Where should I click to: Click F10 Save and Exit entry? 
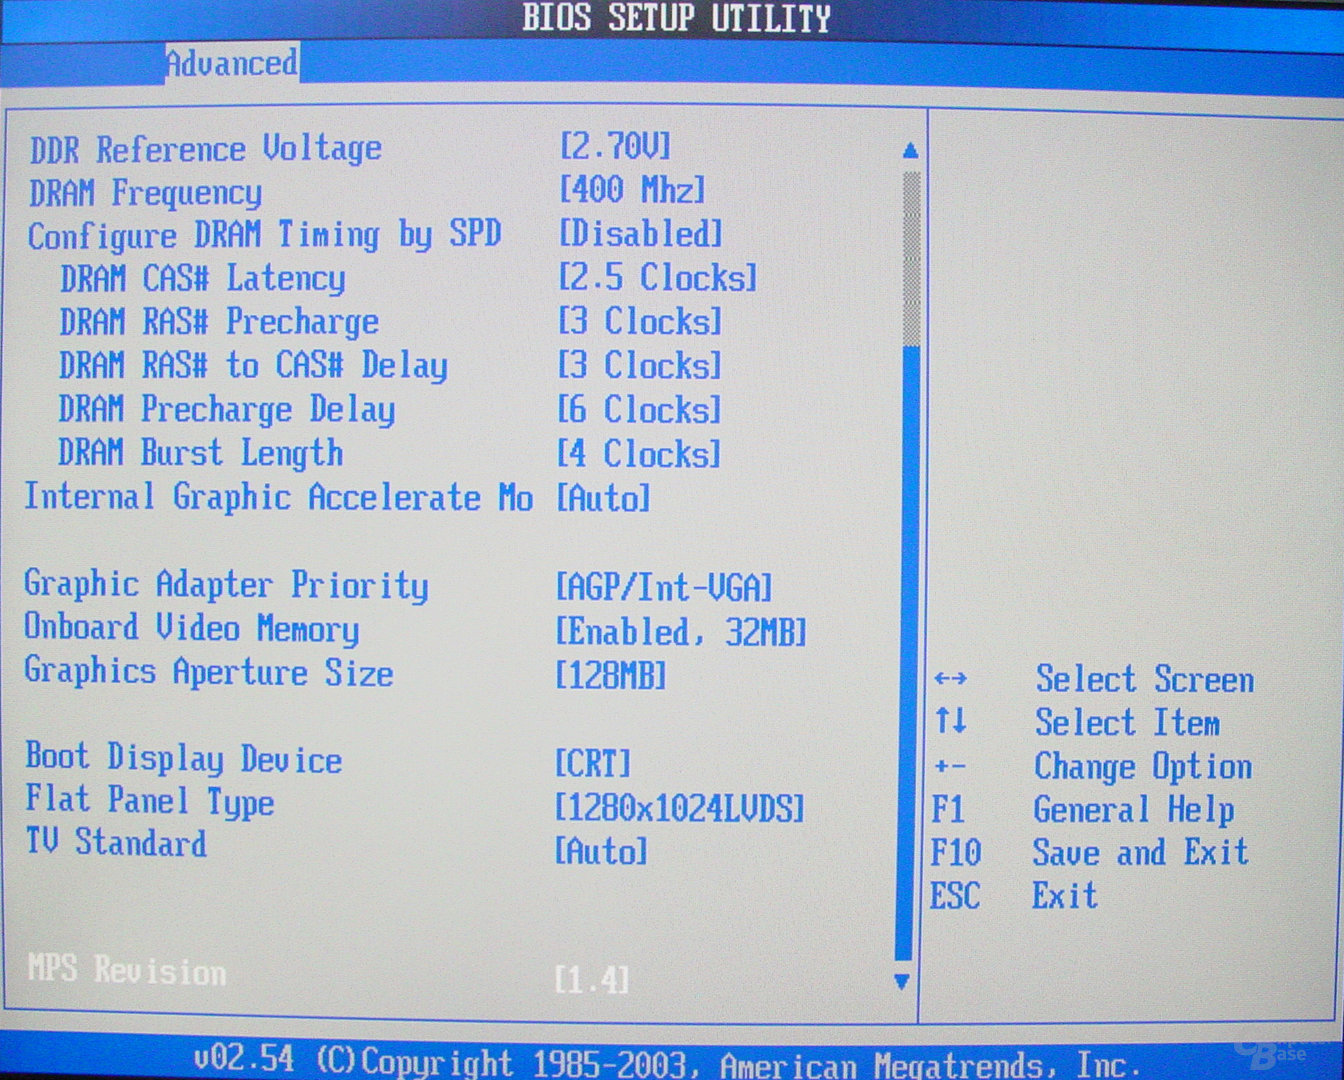pos(1090,853)
